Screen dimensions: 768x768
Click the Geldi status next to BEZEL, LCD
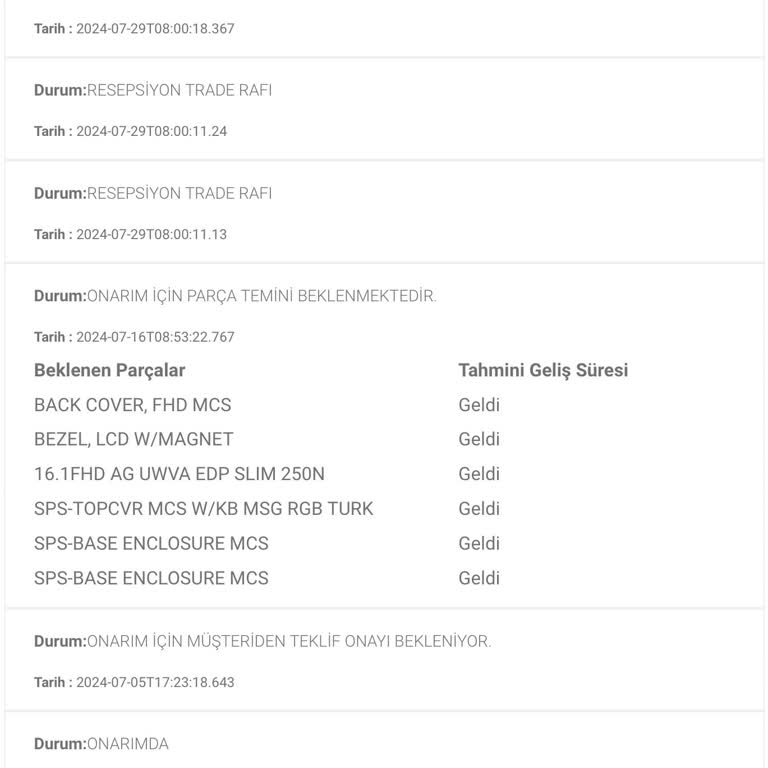[x=479, y=439]
